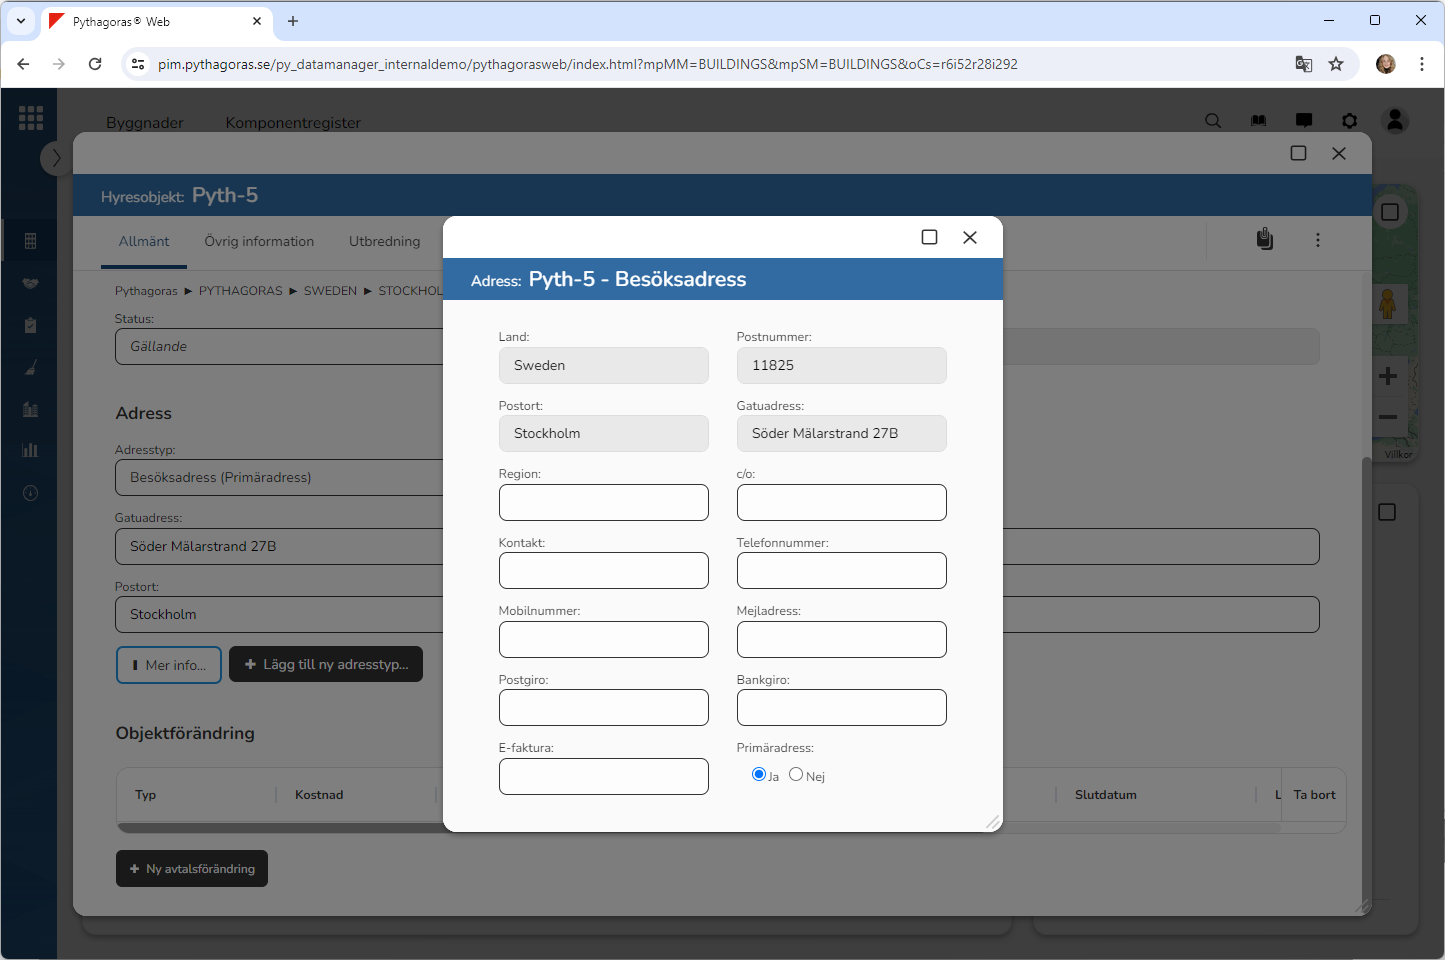Open the bar chart sidebar icon
The height and width of the screenshot is (960, 1445).
coord(30,450)
